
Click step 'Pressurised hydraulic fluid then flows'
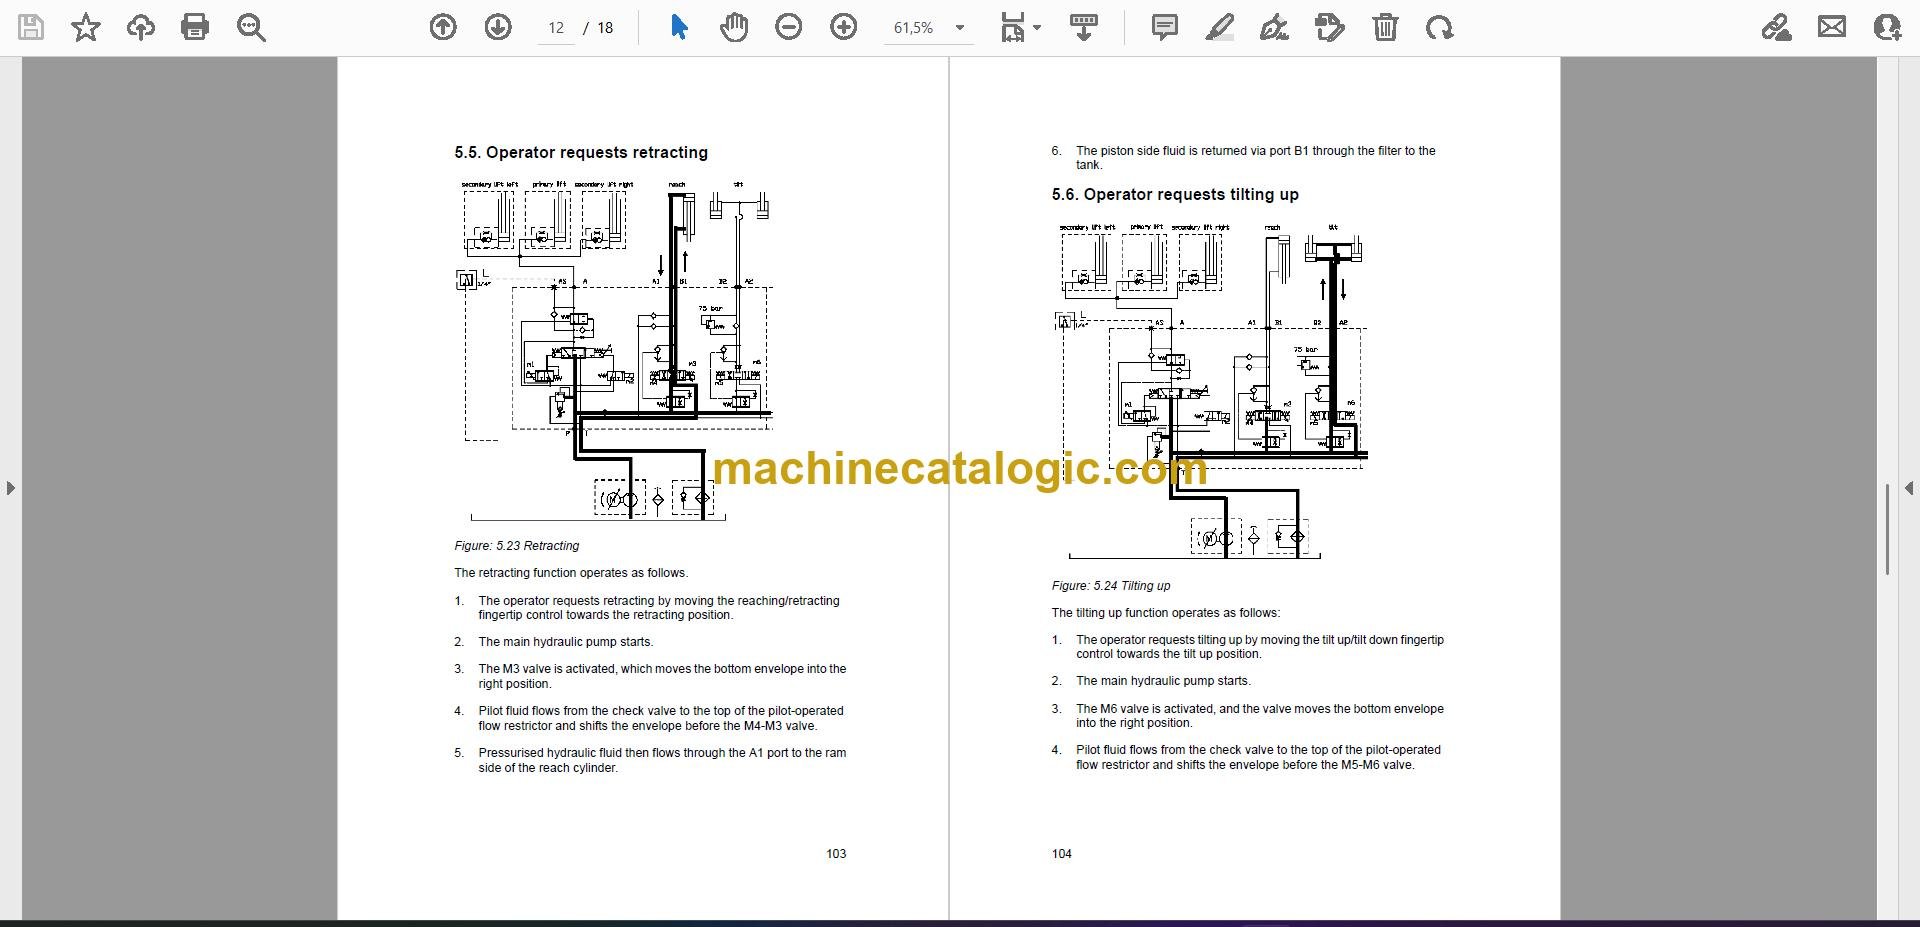tap(662, 760)
